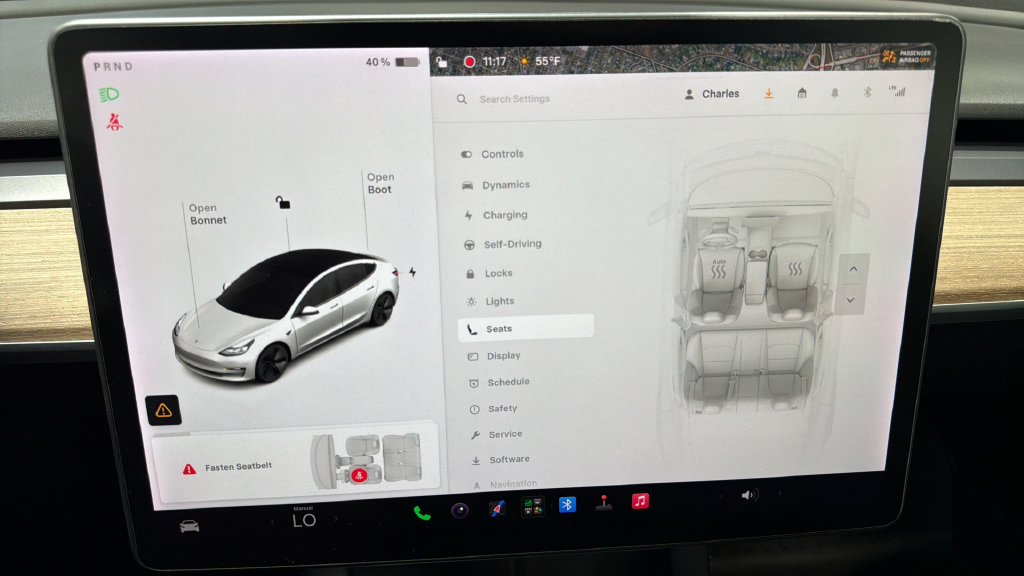Open the yellow warning alerts icon
Image resolution: width=1024 pixels, height=576 pixels.
coord(163,410)
